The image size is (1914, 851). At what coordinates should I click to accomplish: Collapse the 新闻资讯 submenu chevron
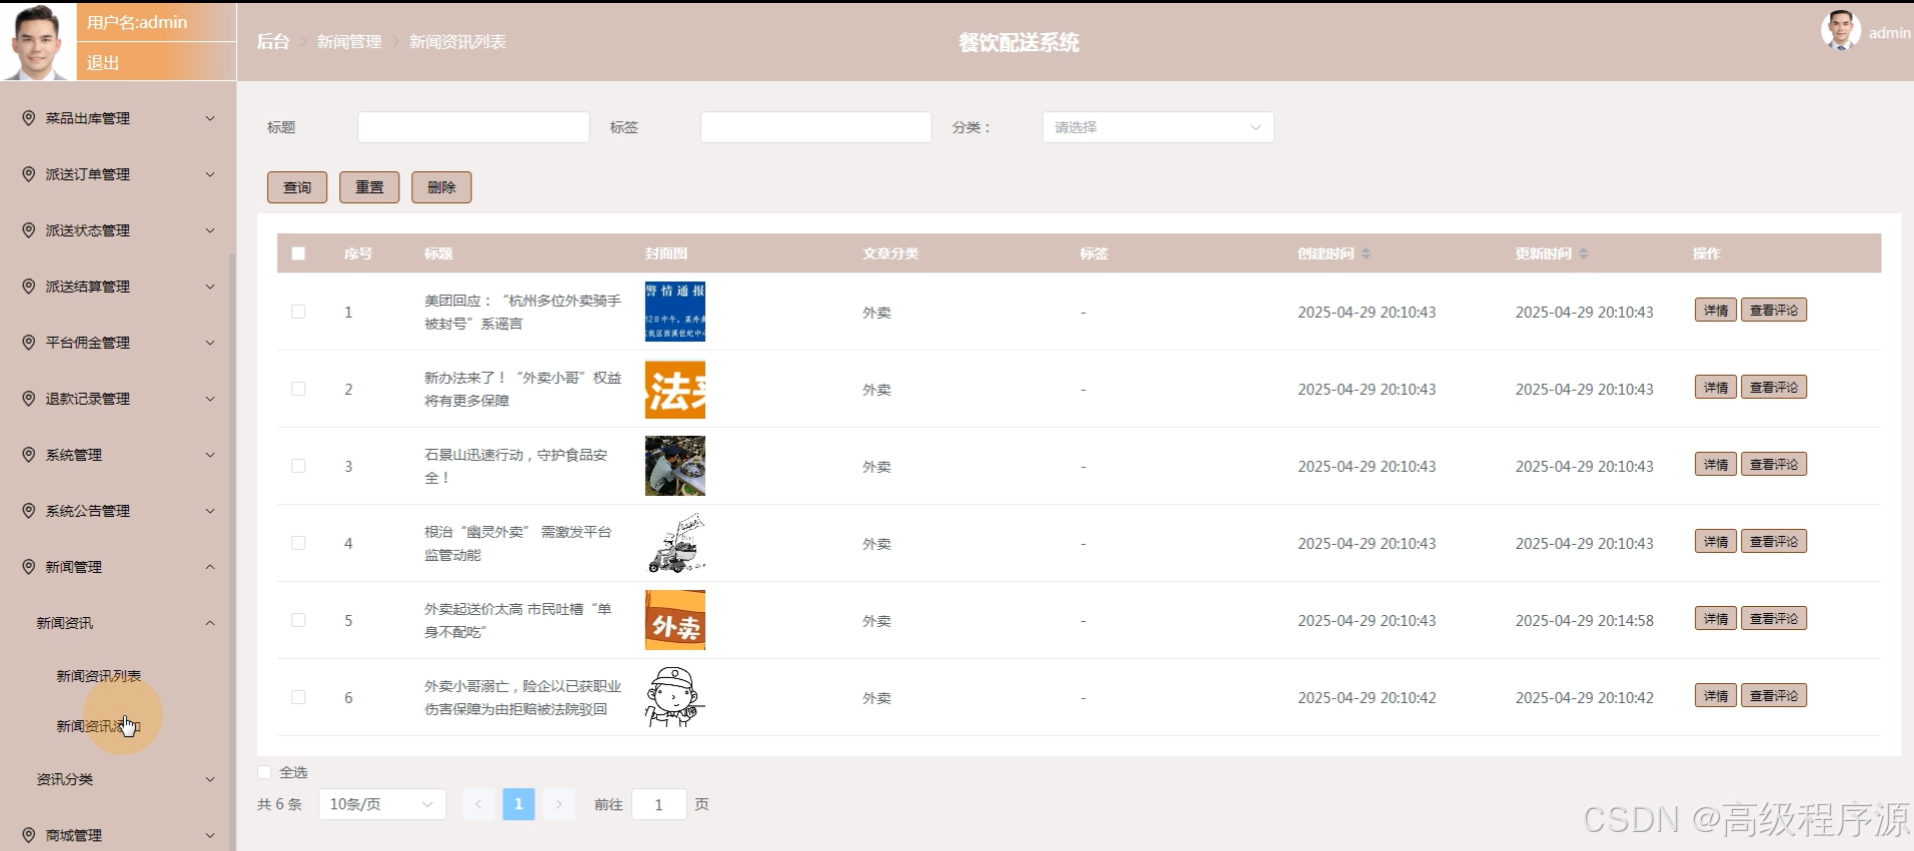click(210, 622)
